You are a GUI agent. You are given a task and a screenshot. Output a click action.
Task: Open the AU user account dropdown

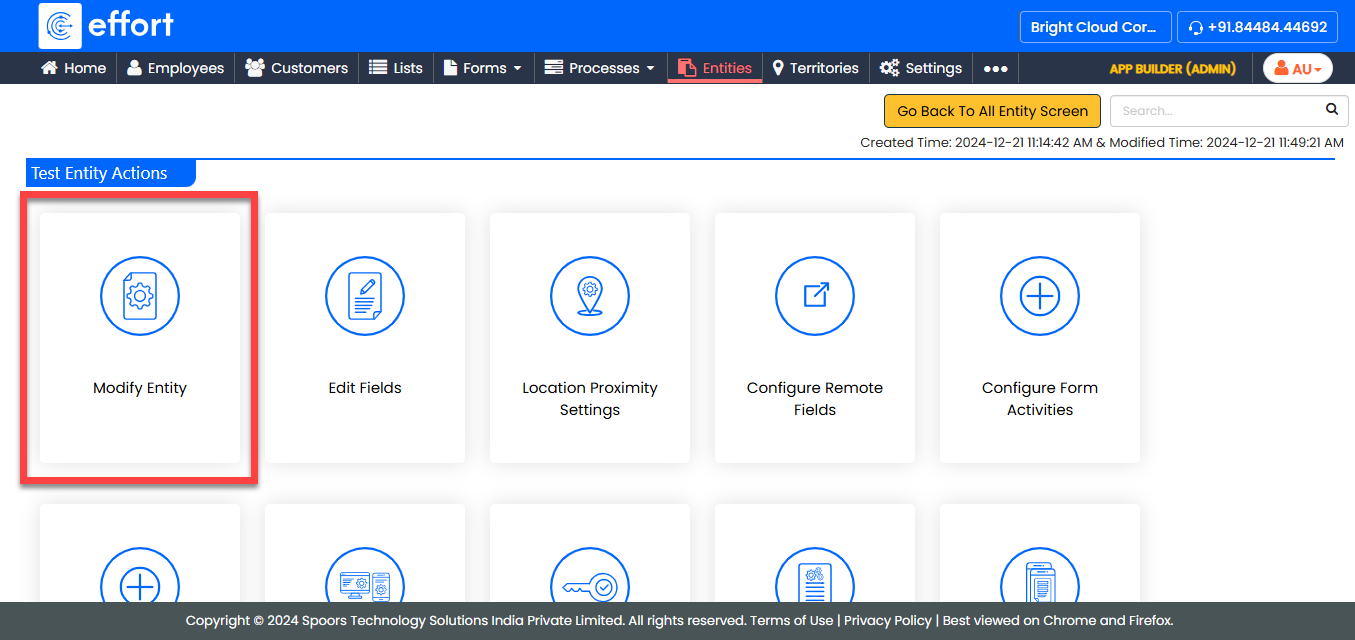(1298, 68)
